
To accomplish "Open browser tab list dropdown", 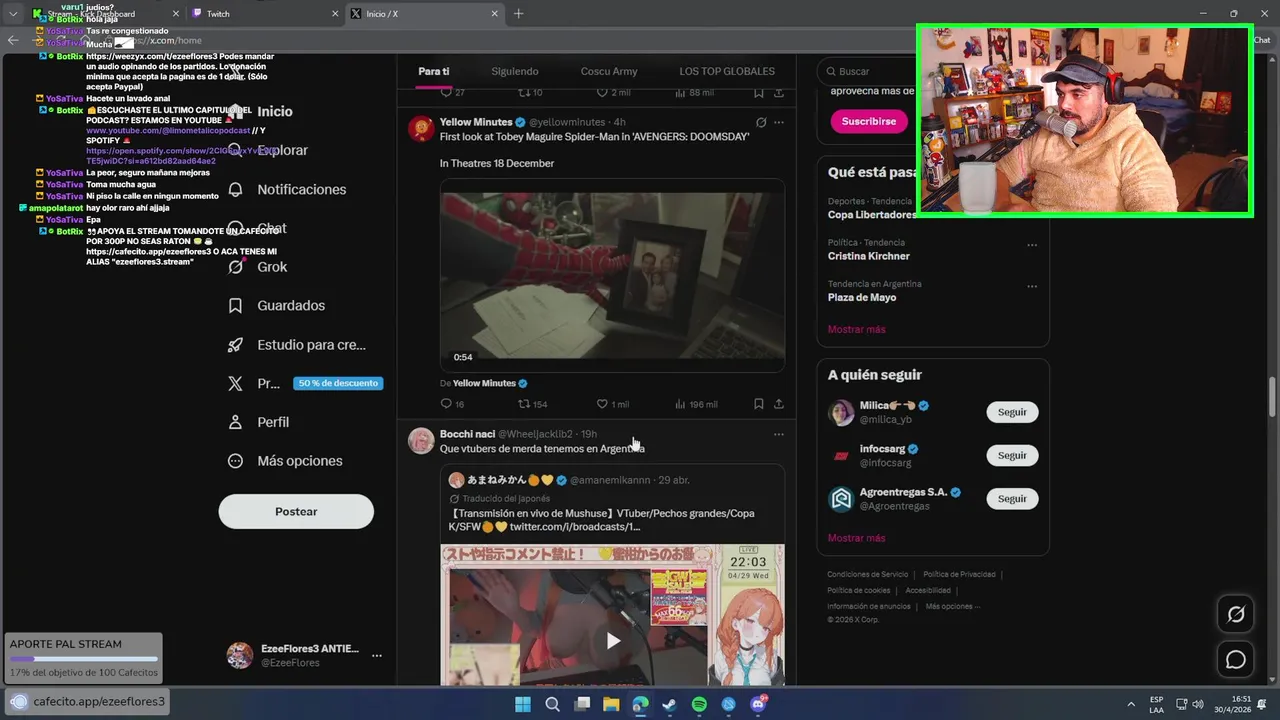I will pos(13,14).
